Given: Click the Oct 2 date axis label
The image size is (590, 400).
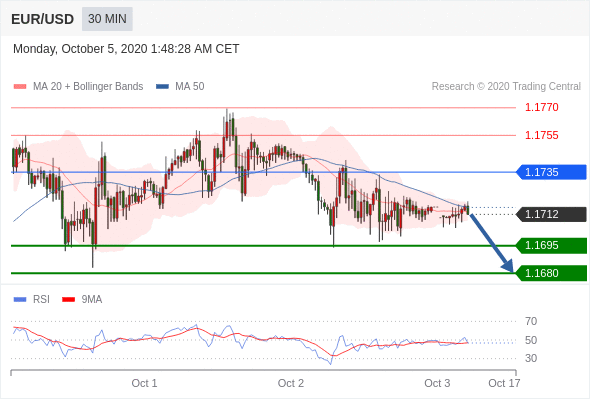Looking at the screenshot, I should (x=290, y=383).
